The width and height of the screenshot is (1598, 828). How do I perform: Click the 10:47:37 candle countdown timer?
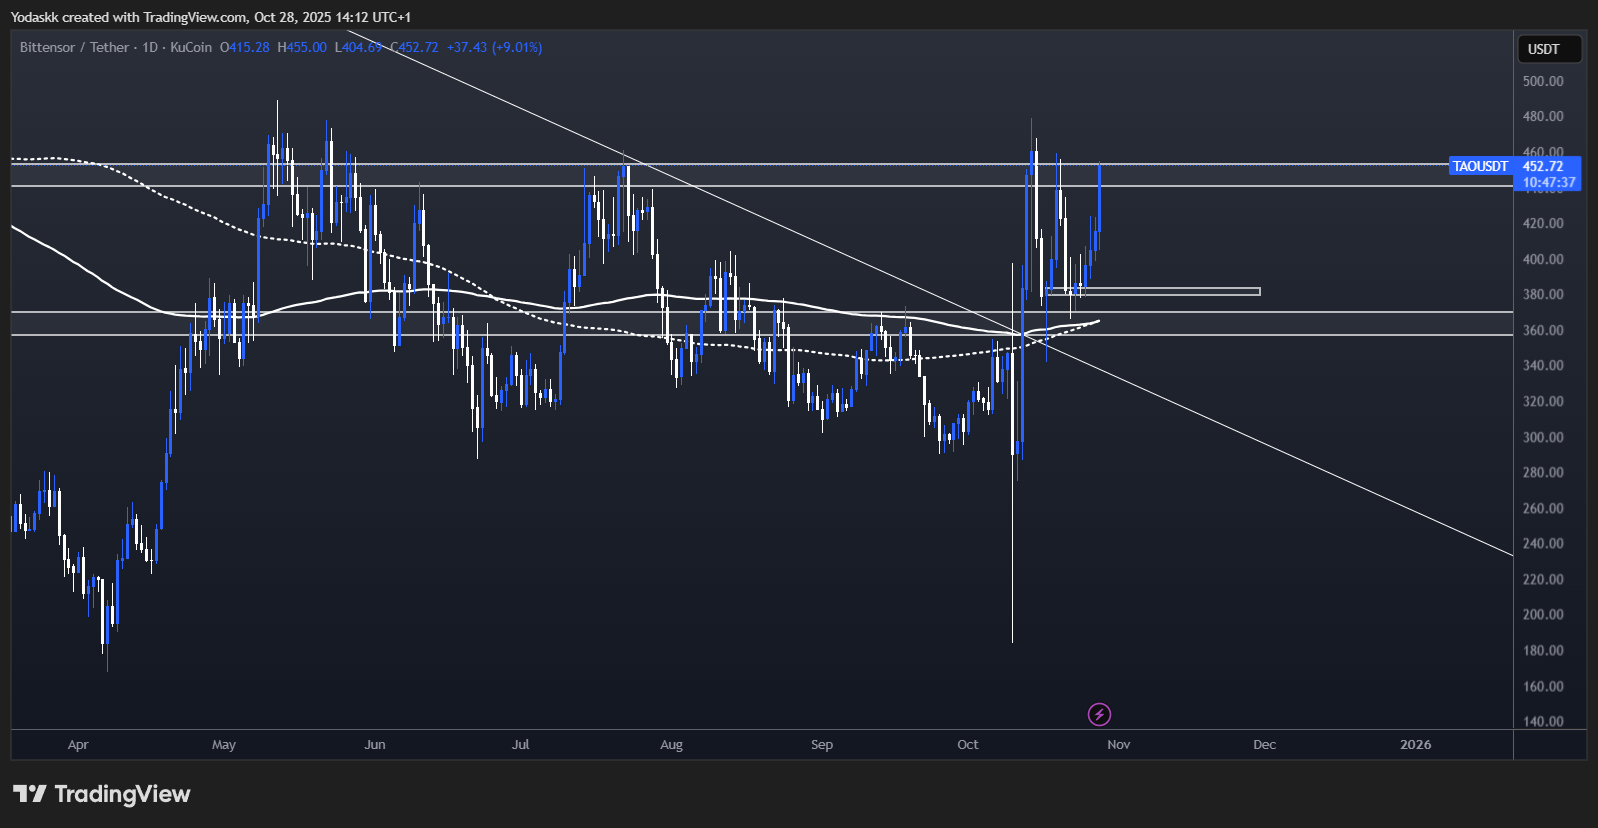pyautogui.click(x=1548, y=183)
